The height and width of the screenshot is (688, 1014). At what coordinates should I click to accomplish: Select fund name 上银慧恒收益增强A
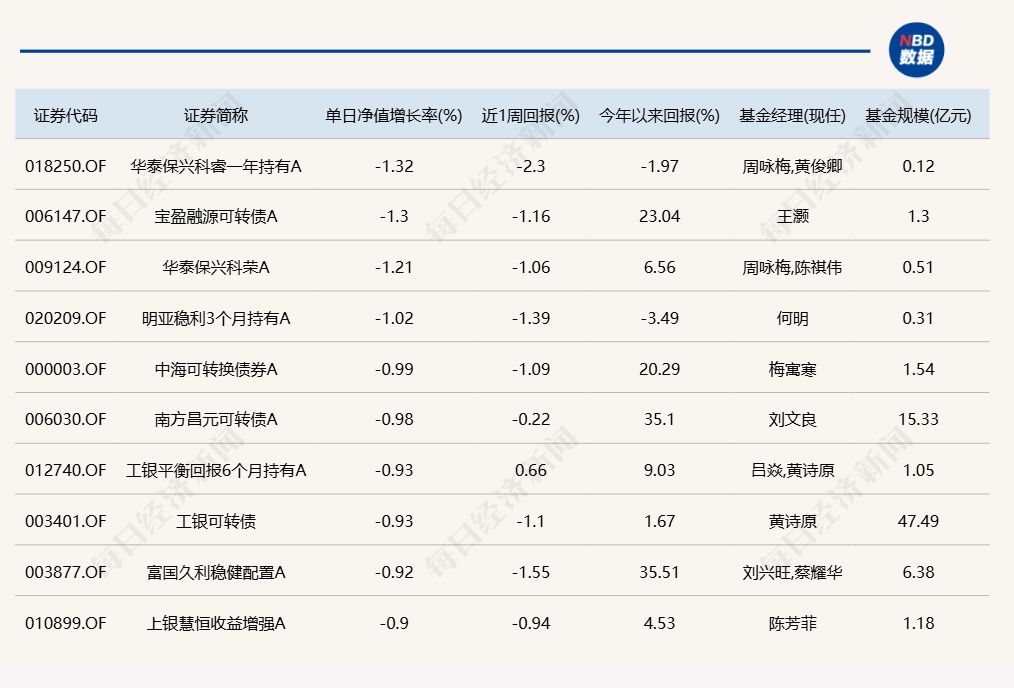216,623
